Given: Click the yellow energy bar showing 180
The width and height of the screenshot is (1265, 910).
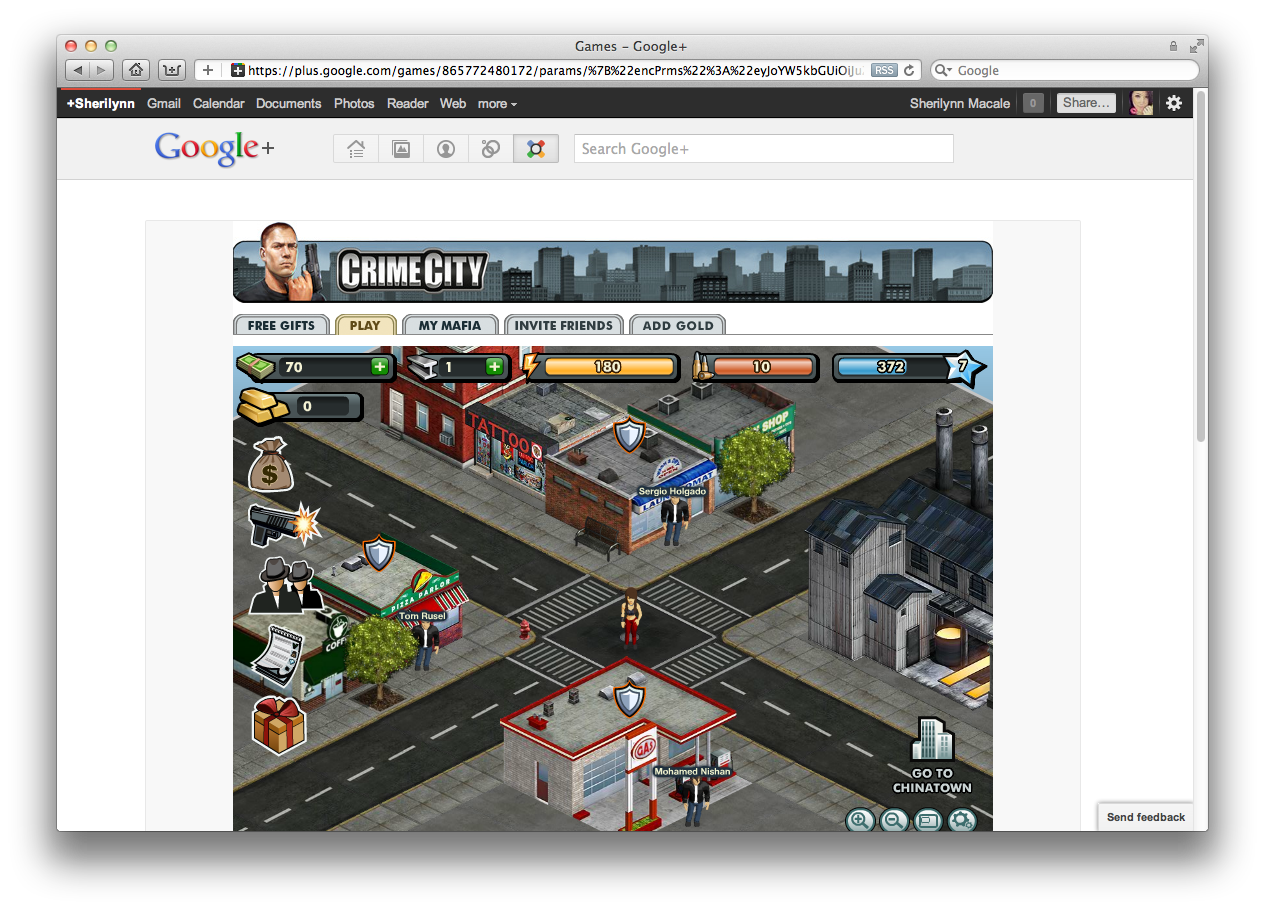Looking at the screenshot, I should [x=608, y=367].
